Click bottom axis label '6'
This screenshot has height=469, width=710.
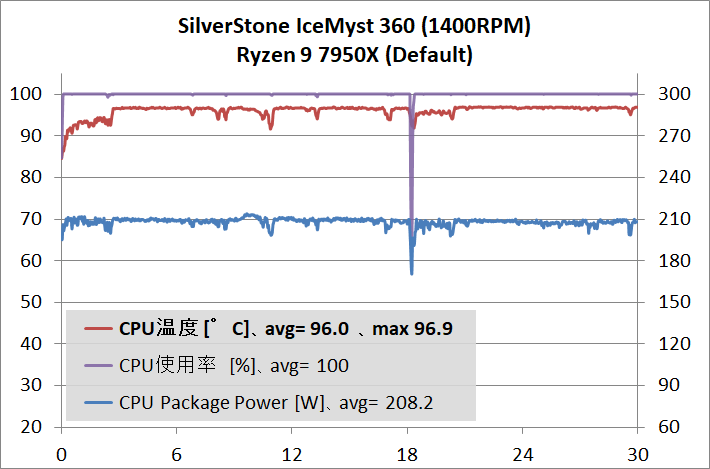(x=177, y=454)
